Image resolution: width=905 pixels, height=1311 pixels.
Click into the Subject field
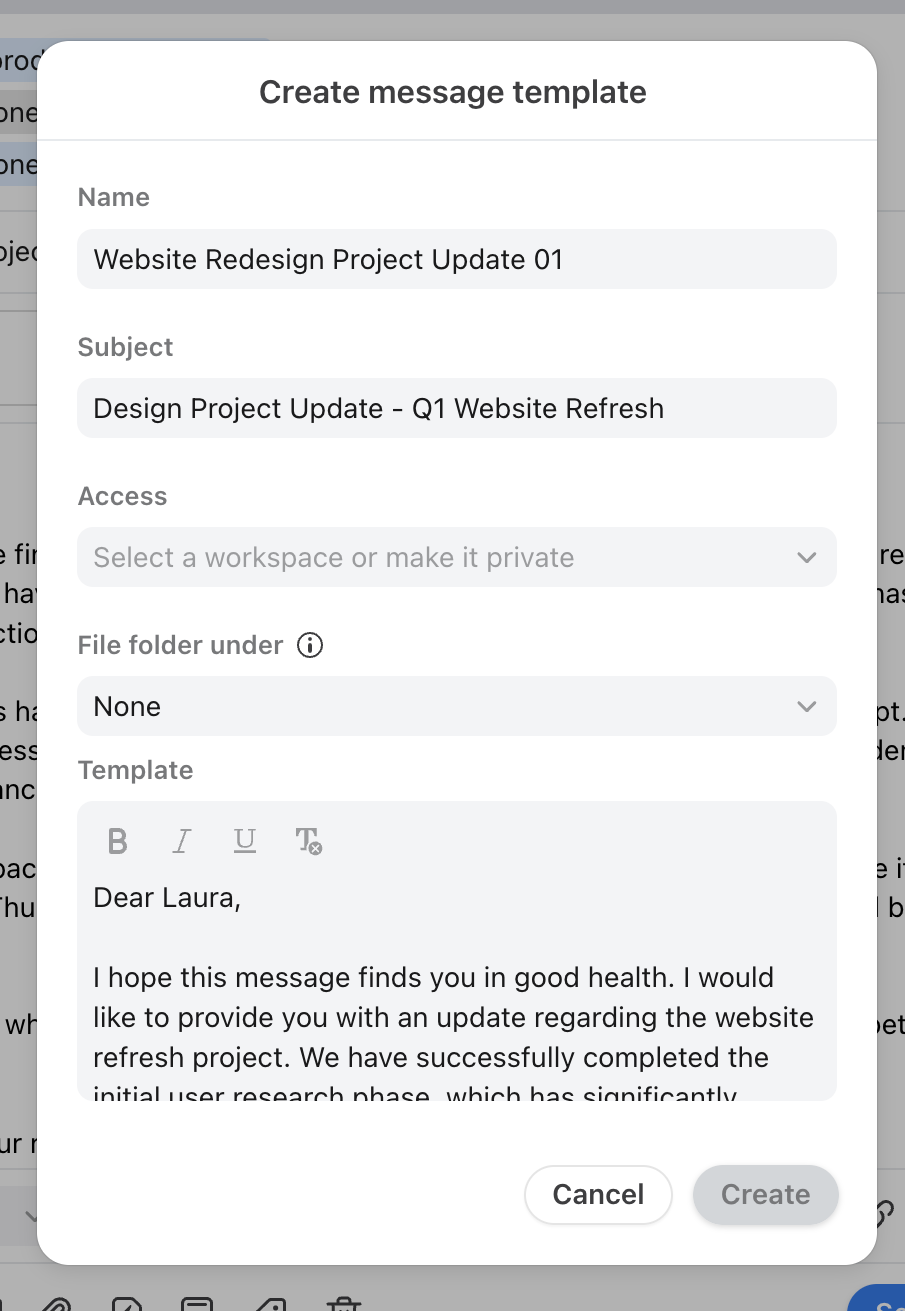click(457, 408)
